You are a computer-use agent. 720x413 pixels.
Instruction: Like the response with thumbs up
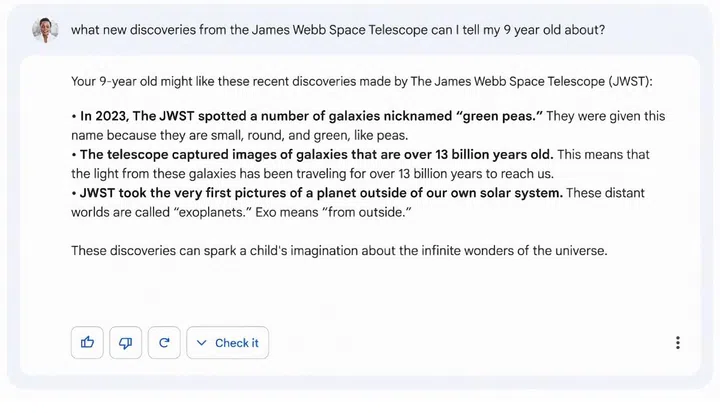point(88,342)
